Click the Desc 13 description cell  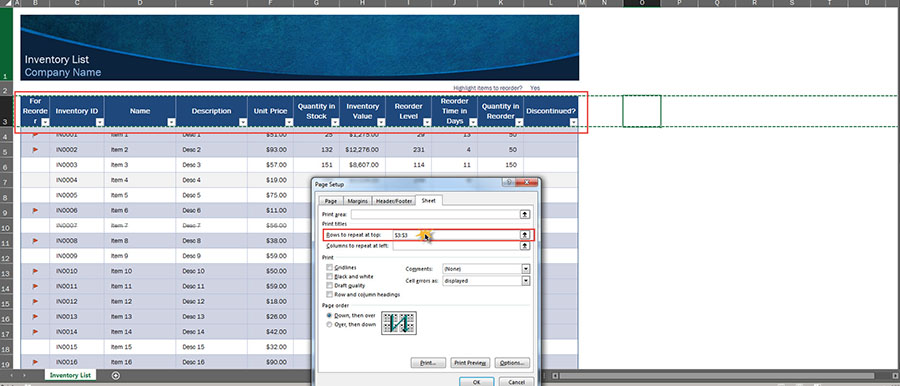212,316
